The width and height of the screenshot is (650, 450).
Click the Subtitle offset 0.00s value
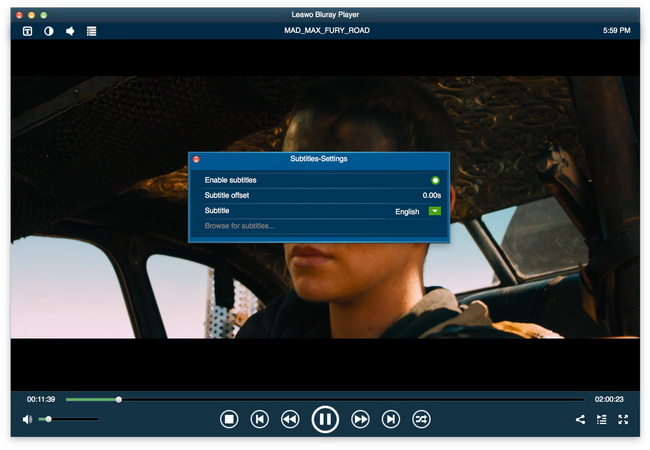(431, 196)
